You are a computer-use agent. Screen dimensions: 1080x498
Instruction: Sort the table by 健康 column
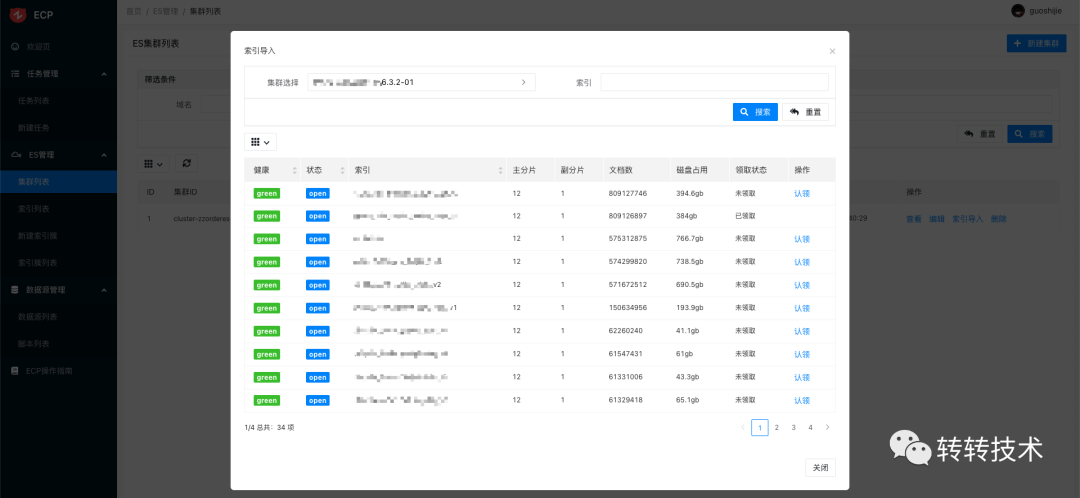[x=295, y=170]
